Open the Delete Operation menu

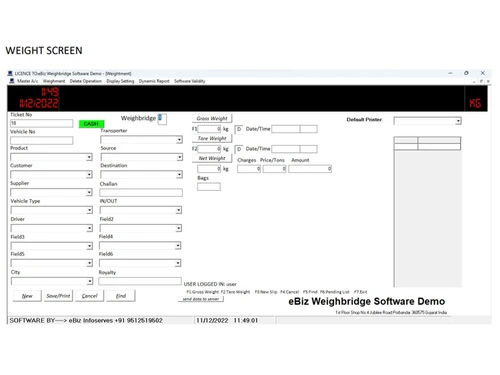86,81
